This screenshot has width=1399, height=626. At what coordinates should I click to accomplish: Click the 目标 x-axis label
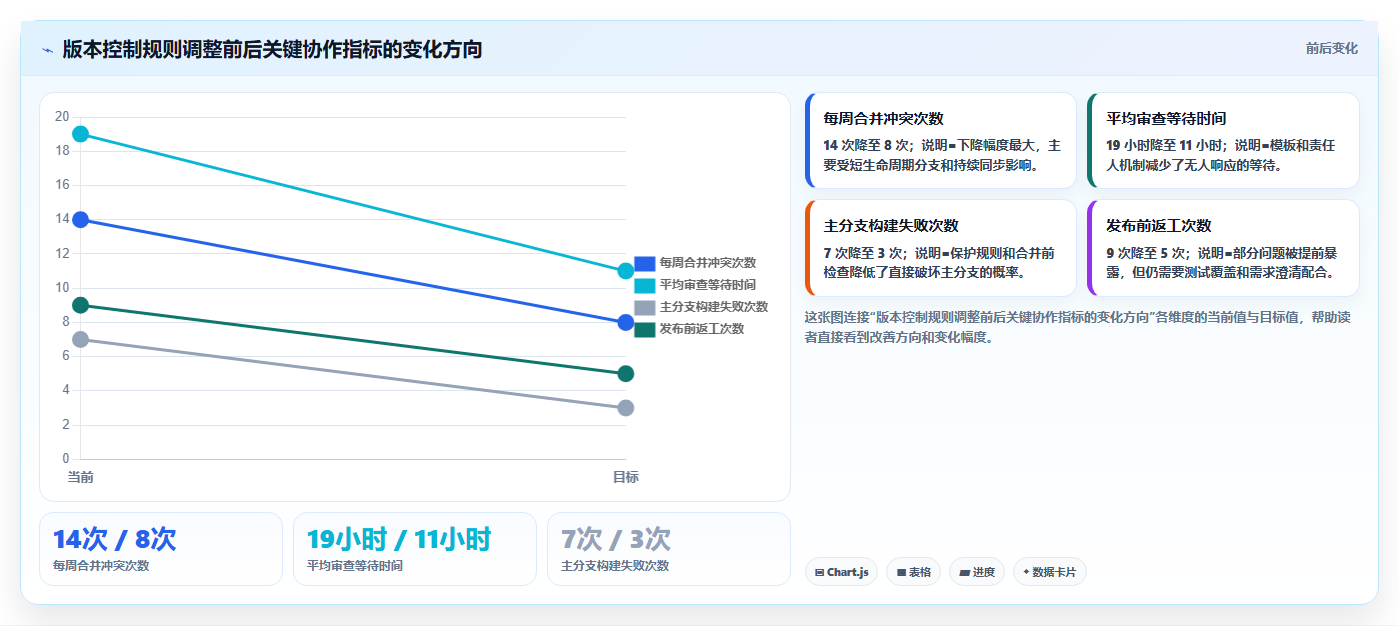point(626,477)
